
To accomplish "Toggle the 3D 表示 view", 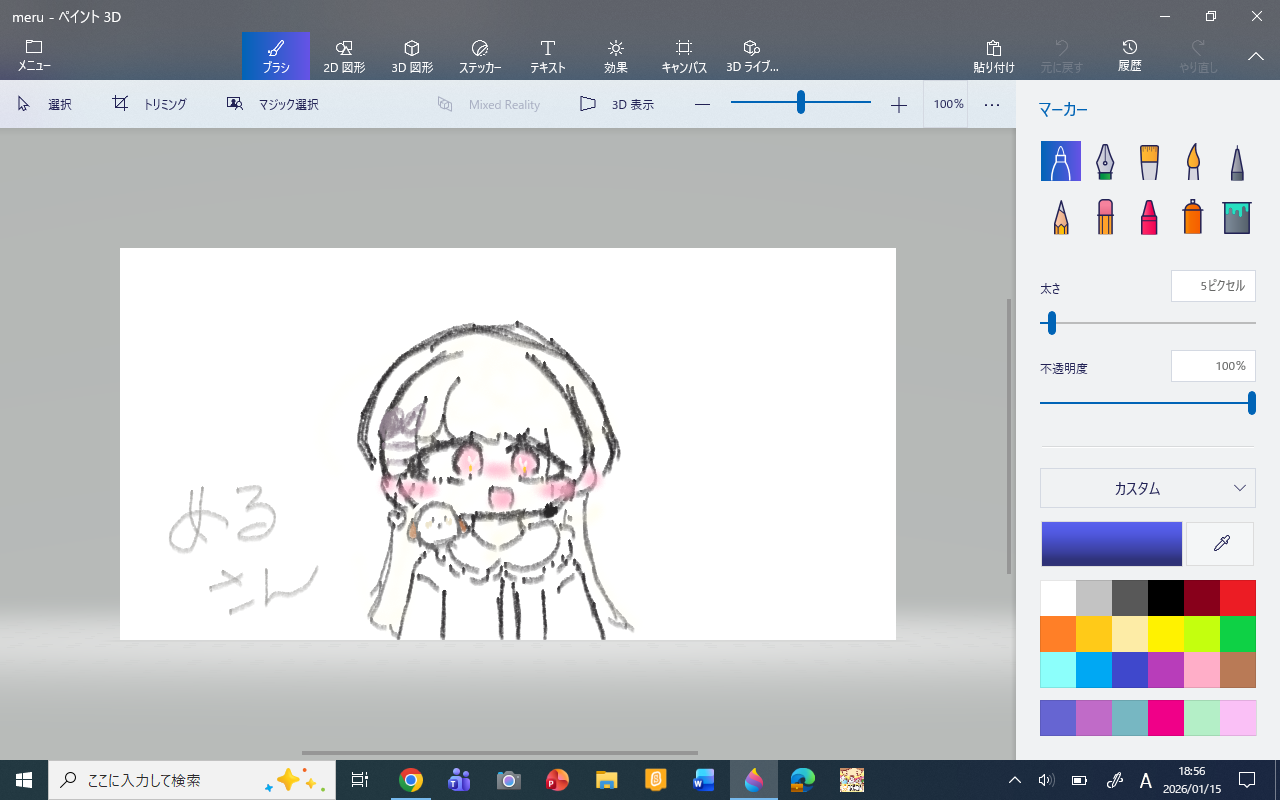I will (617, 104).
